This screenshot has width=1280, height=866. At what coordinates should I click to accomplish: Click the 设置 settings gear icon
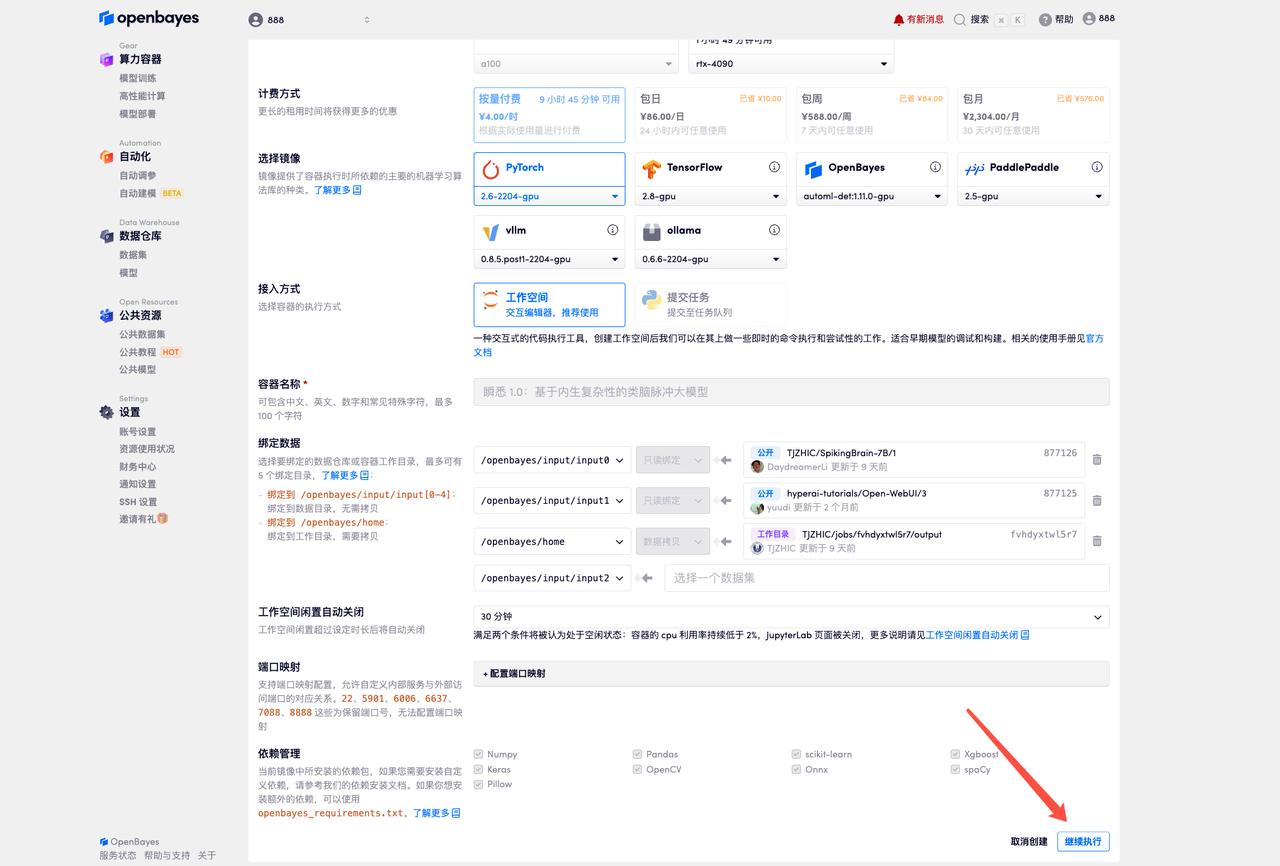(106, 412)
